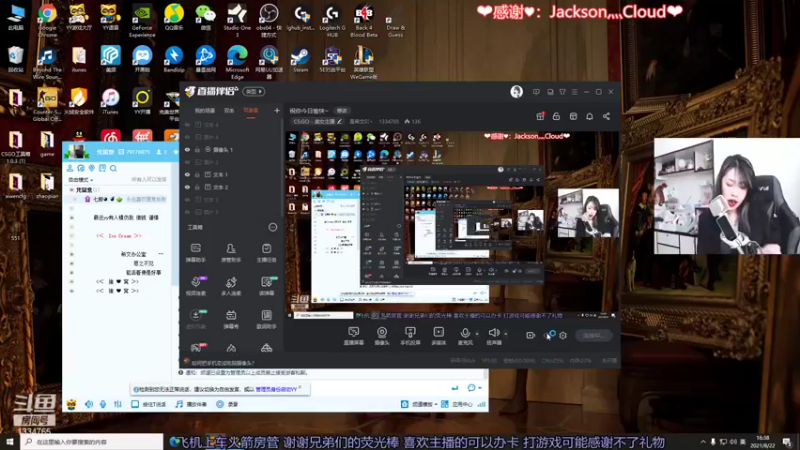Viewport: 800px width, 450px height.
Task: Open the YY accompaniment music button
Action: 191,404
